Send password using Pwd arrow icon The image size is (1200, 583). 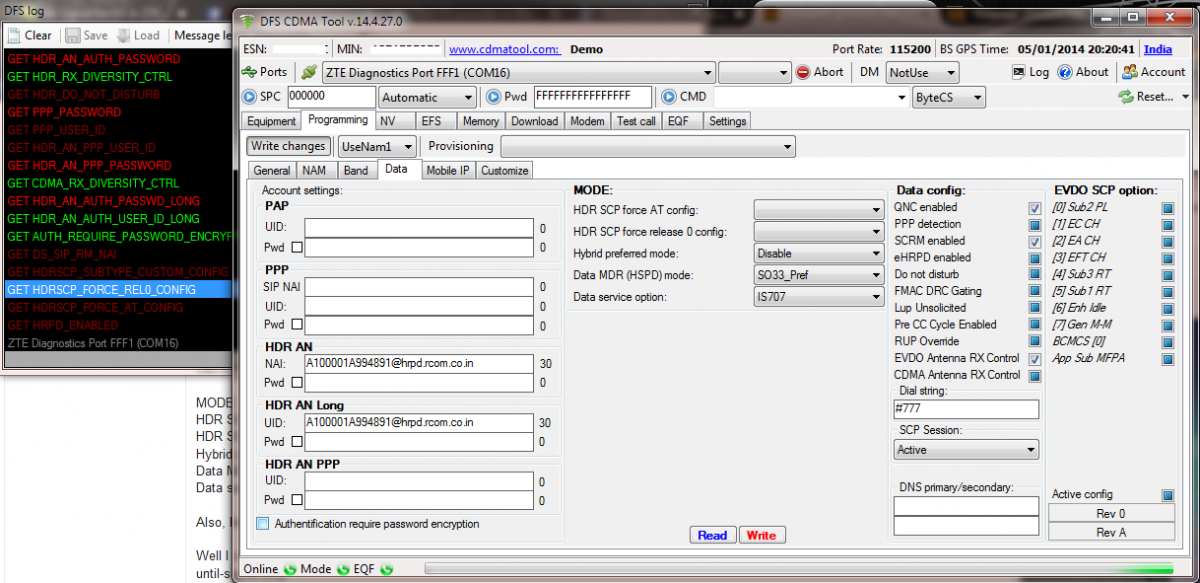pyautogui.click(x=493, y=97)
